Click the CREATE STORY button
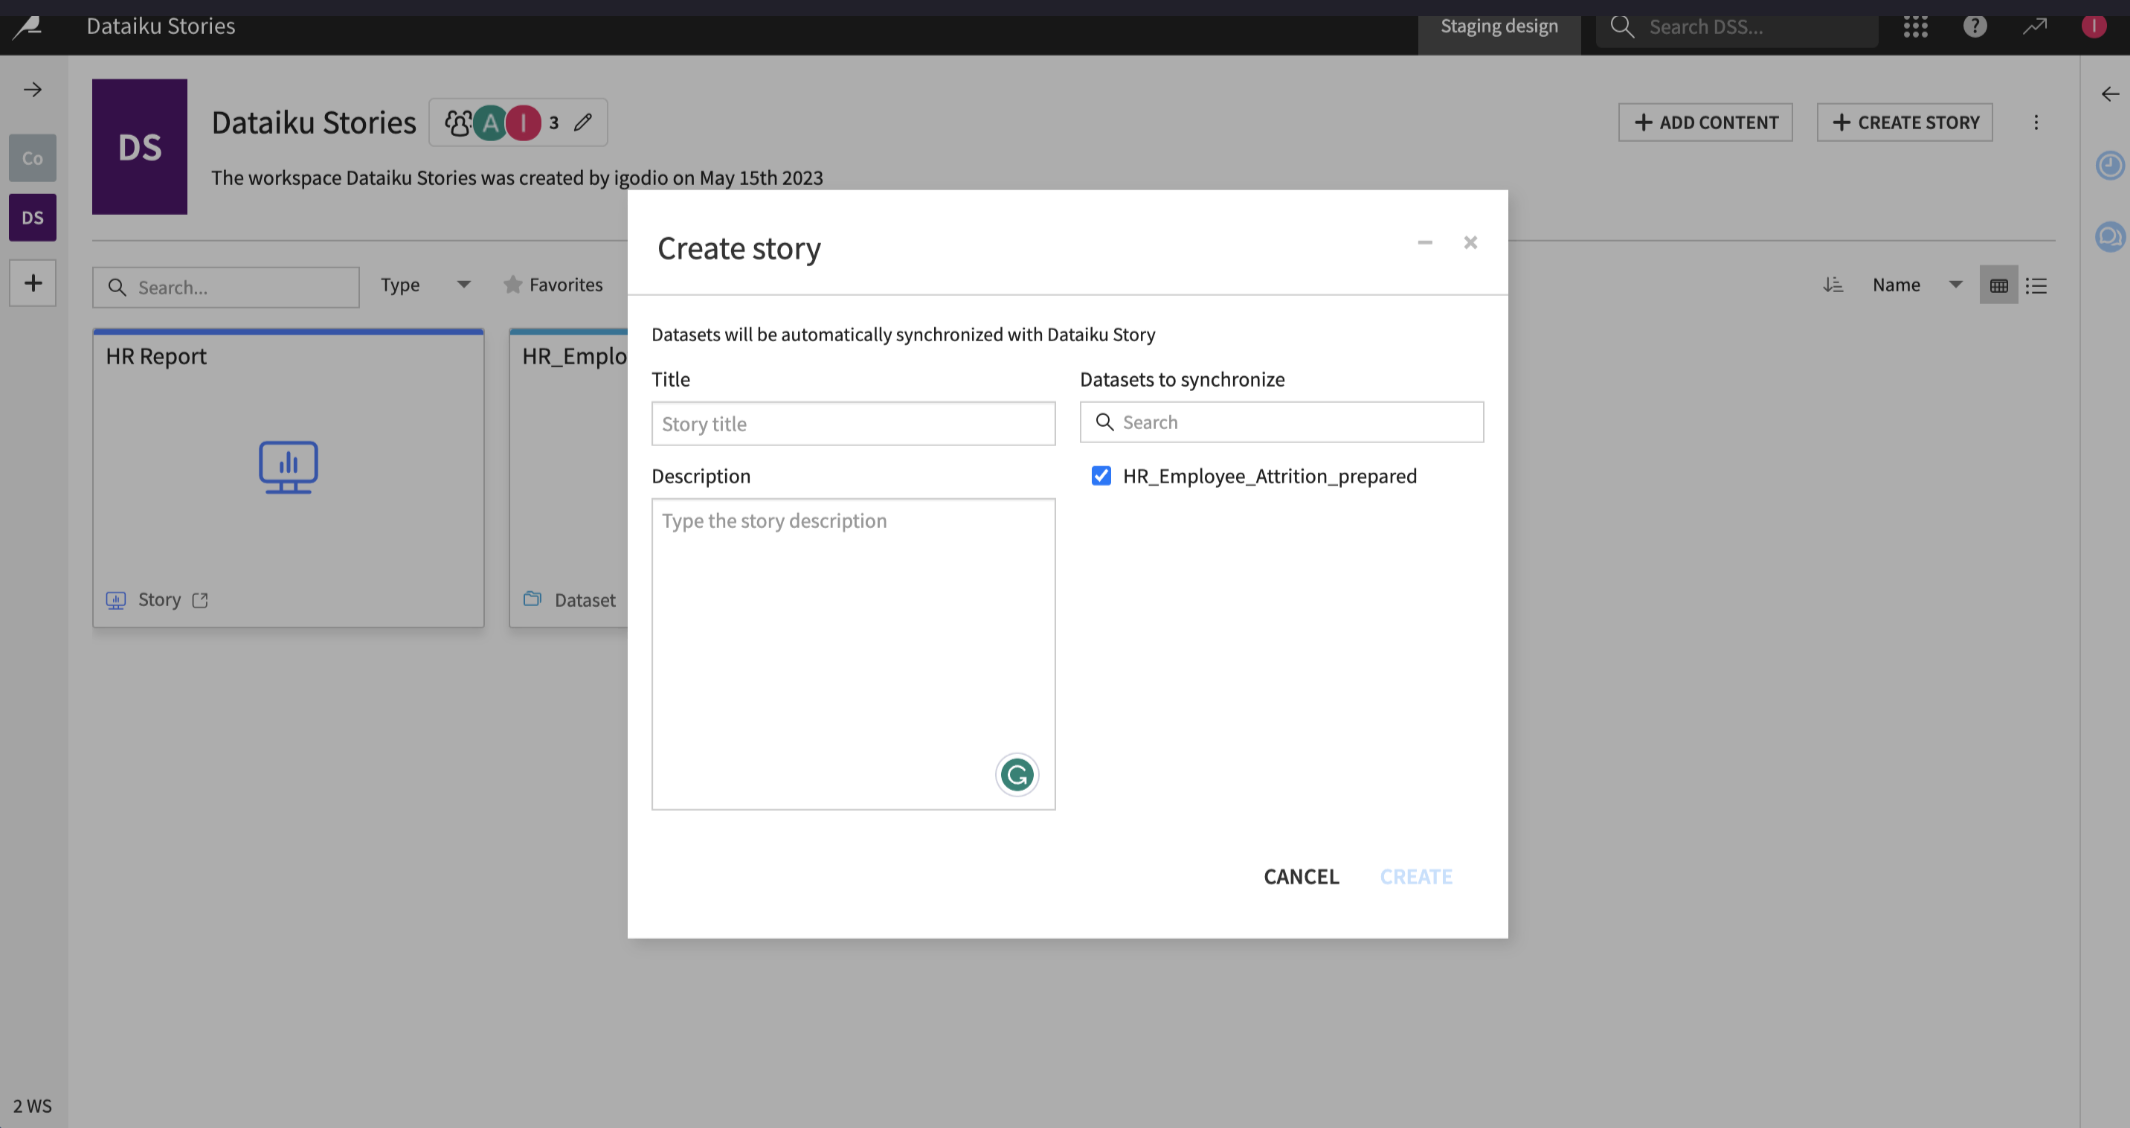The height and width of the screenshot is (1128, 2130). point(1905,122)
